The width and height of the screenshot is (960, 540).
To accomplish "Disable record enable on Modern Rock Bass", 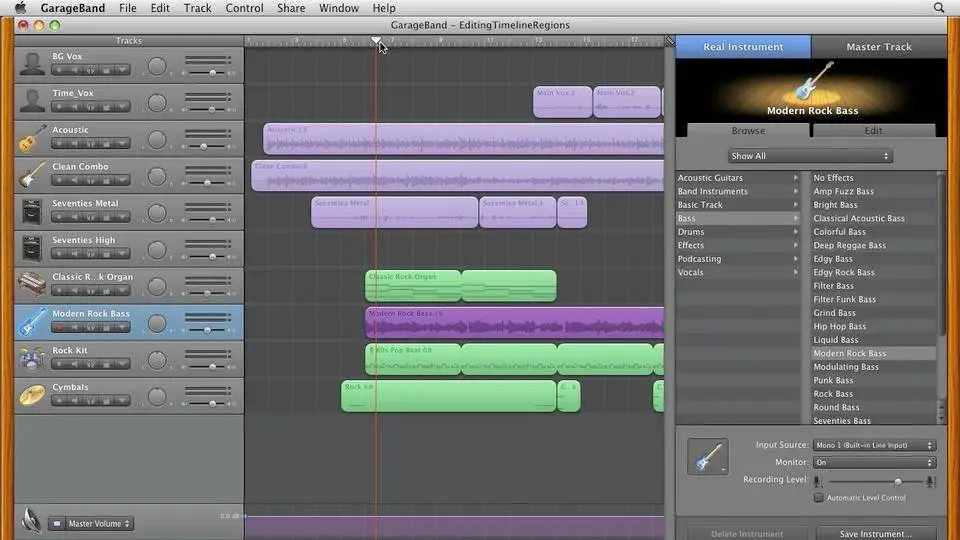I will pyautogui.click(x=59, y=328).
